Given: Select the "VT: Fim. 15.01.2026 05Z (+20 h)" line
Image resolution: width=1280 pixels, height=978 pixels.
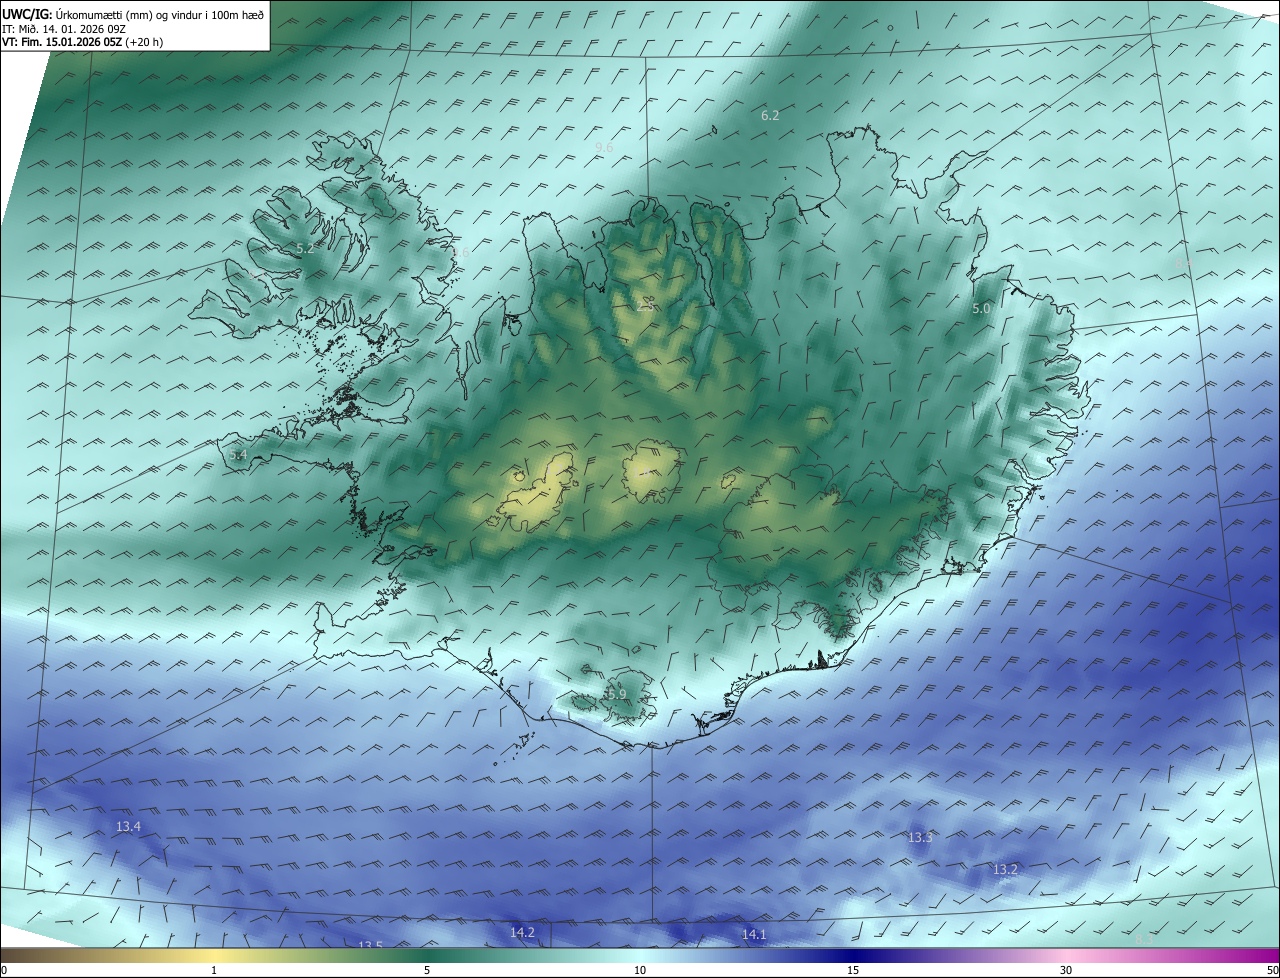Looking at the screenshot, I should click(83, 42).
